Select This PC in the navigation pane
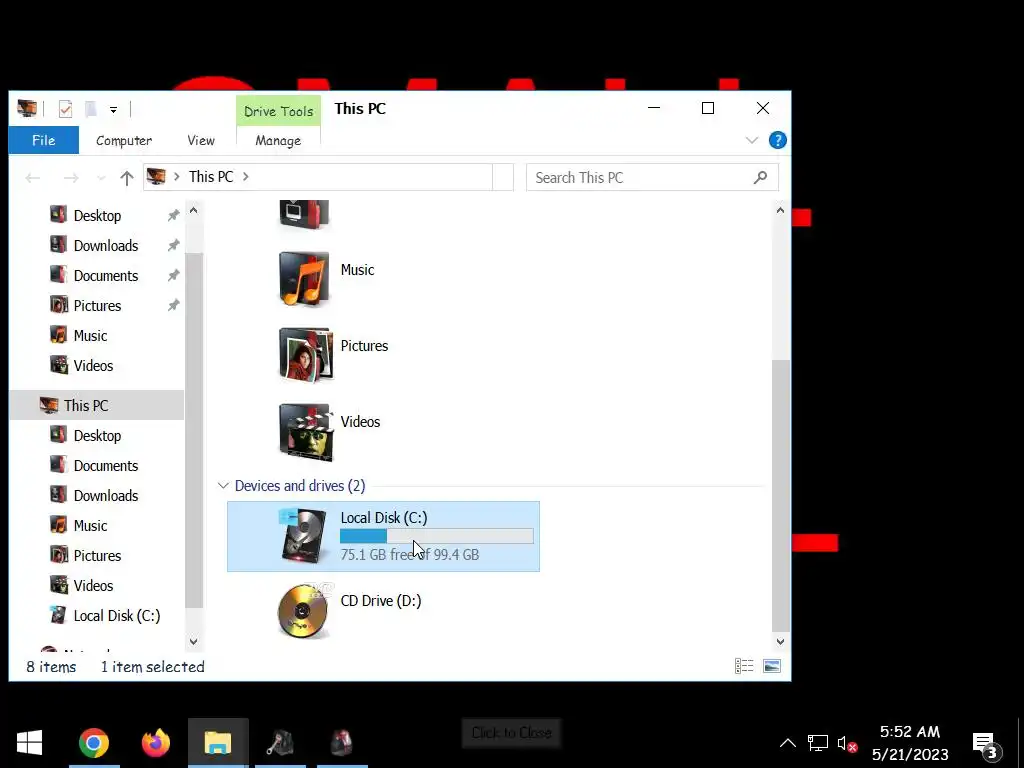 point(97,406)
